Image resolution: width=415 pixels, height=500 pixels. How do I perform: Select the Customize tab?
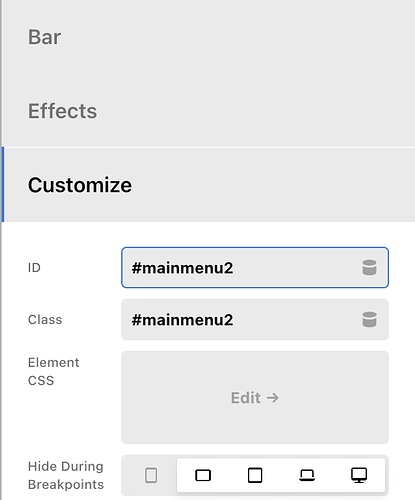[x=208, y=185]
